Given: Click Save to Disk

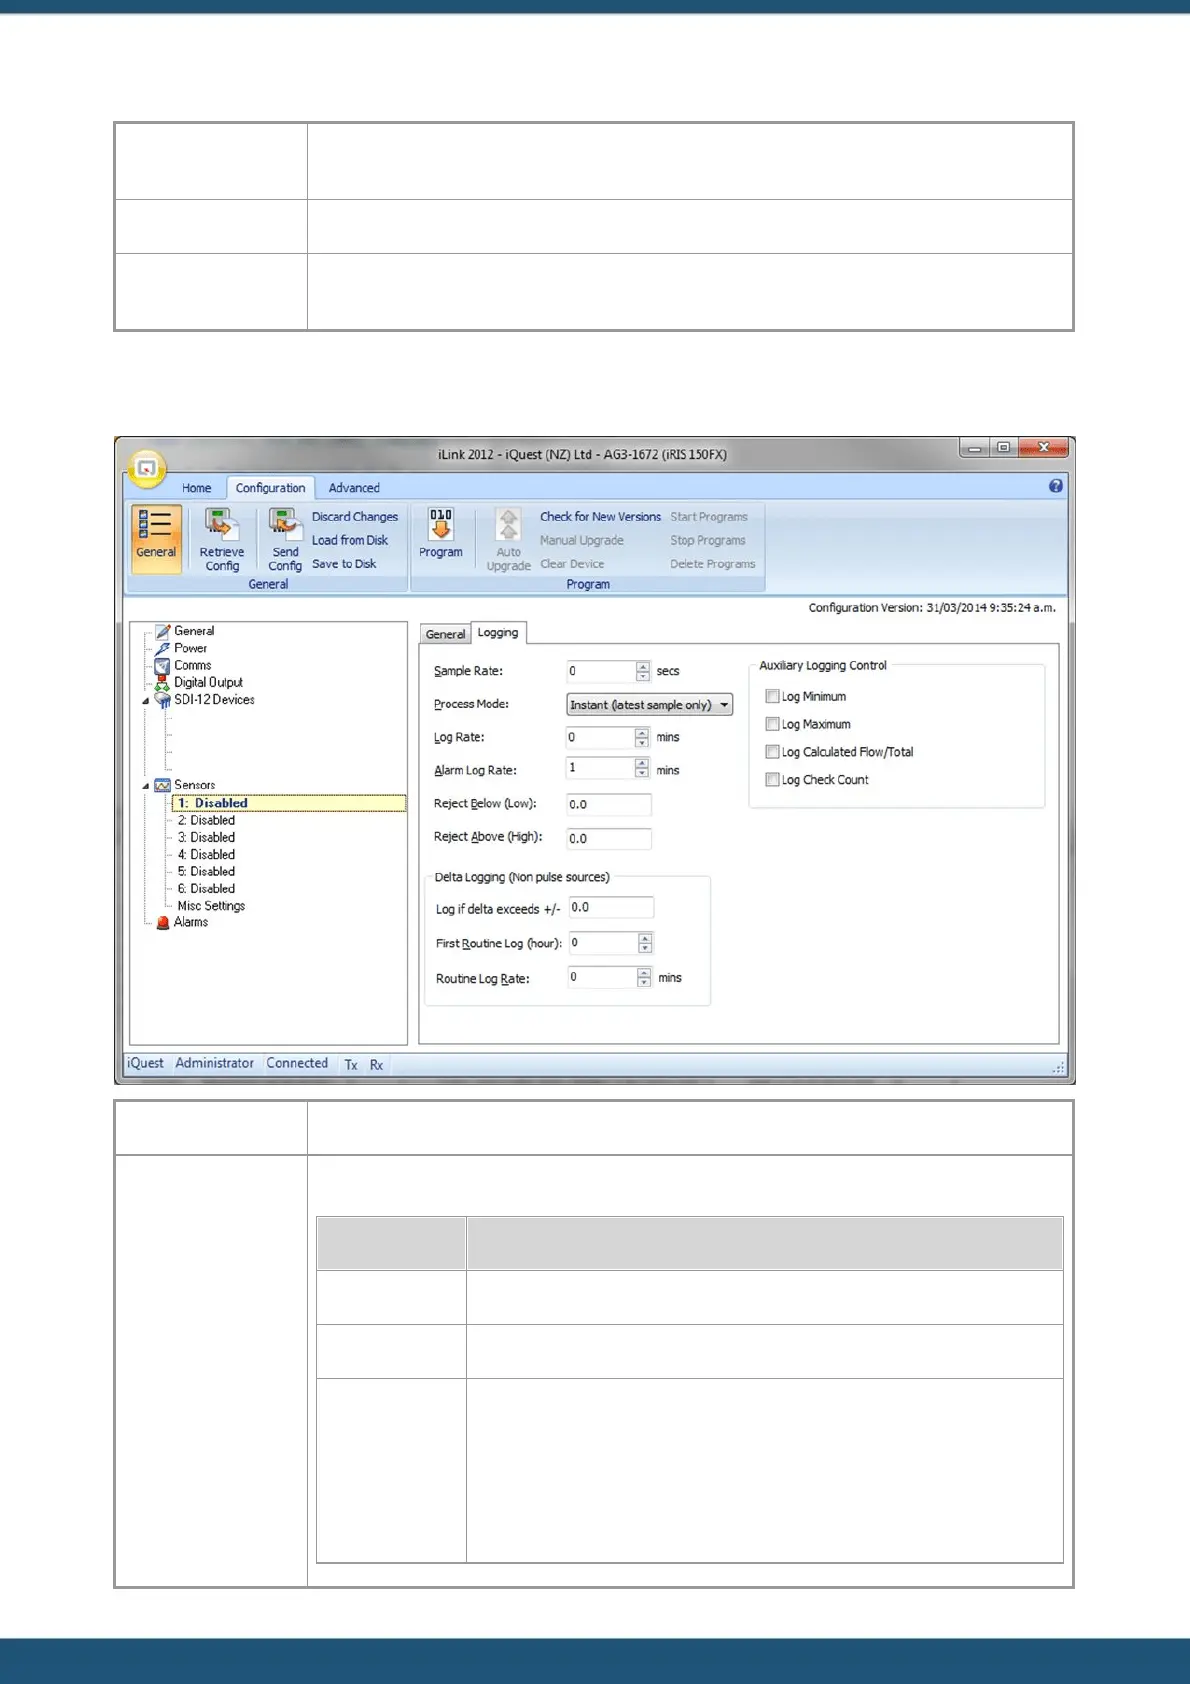Looking at the screenshot, I should pos(344,564).
